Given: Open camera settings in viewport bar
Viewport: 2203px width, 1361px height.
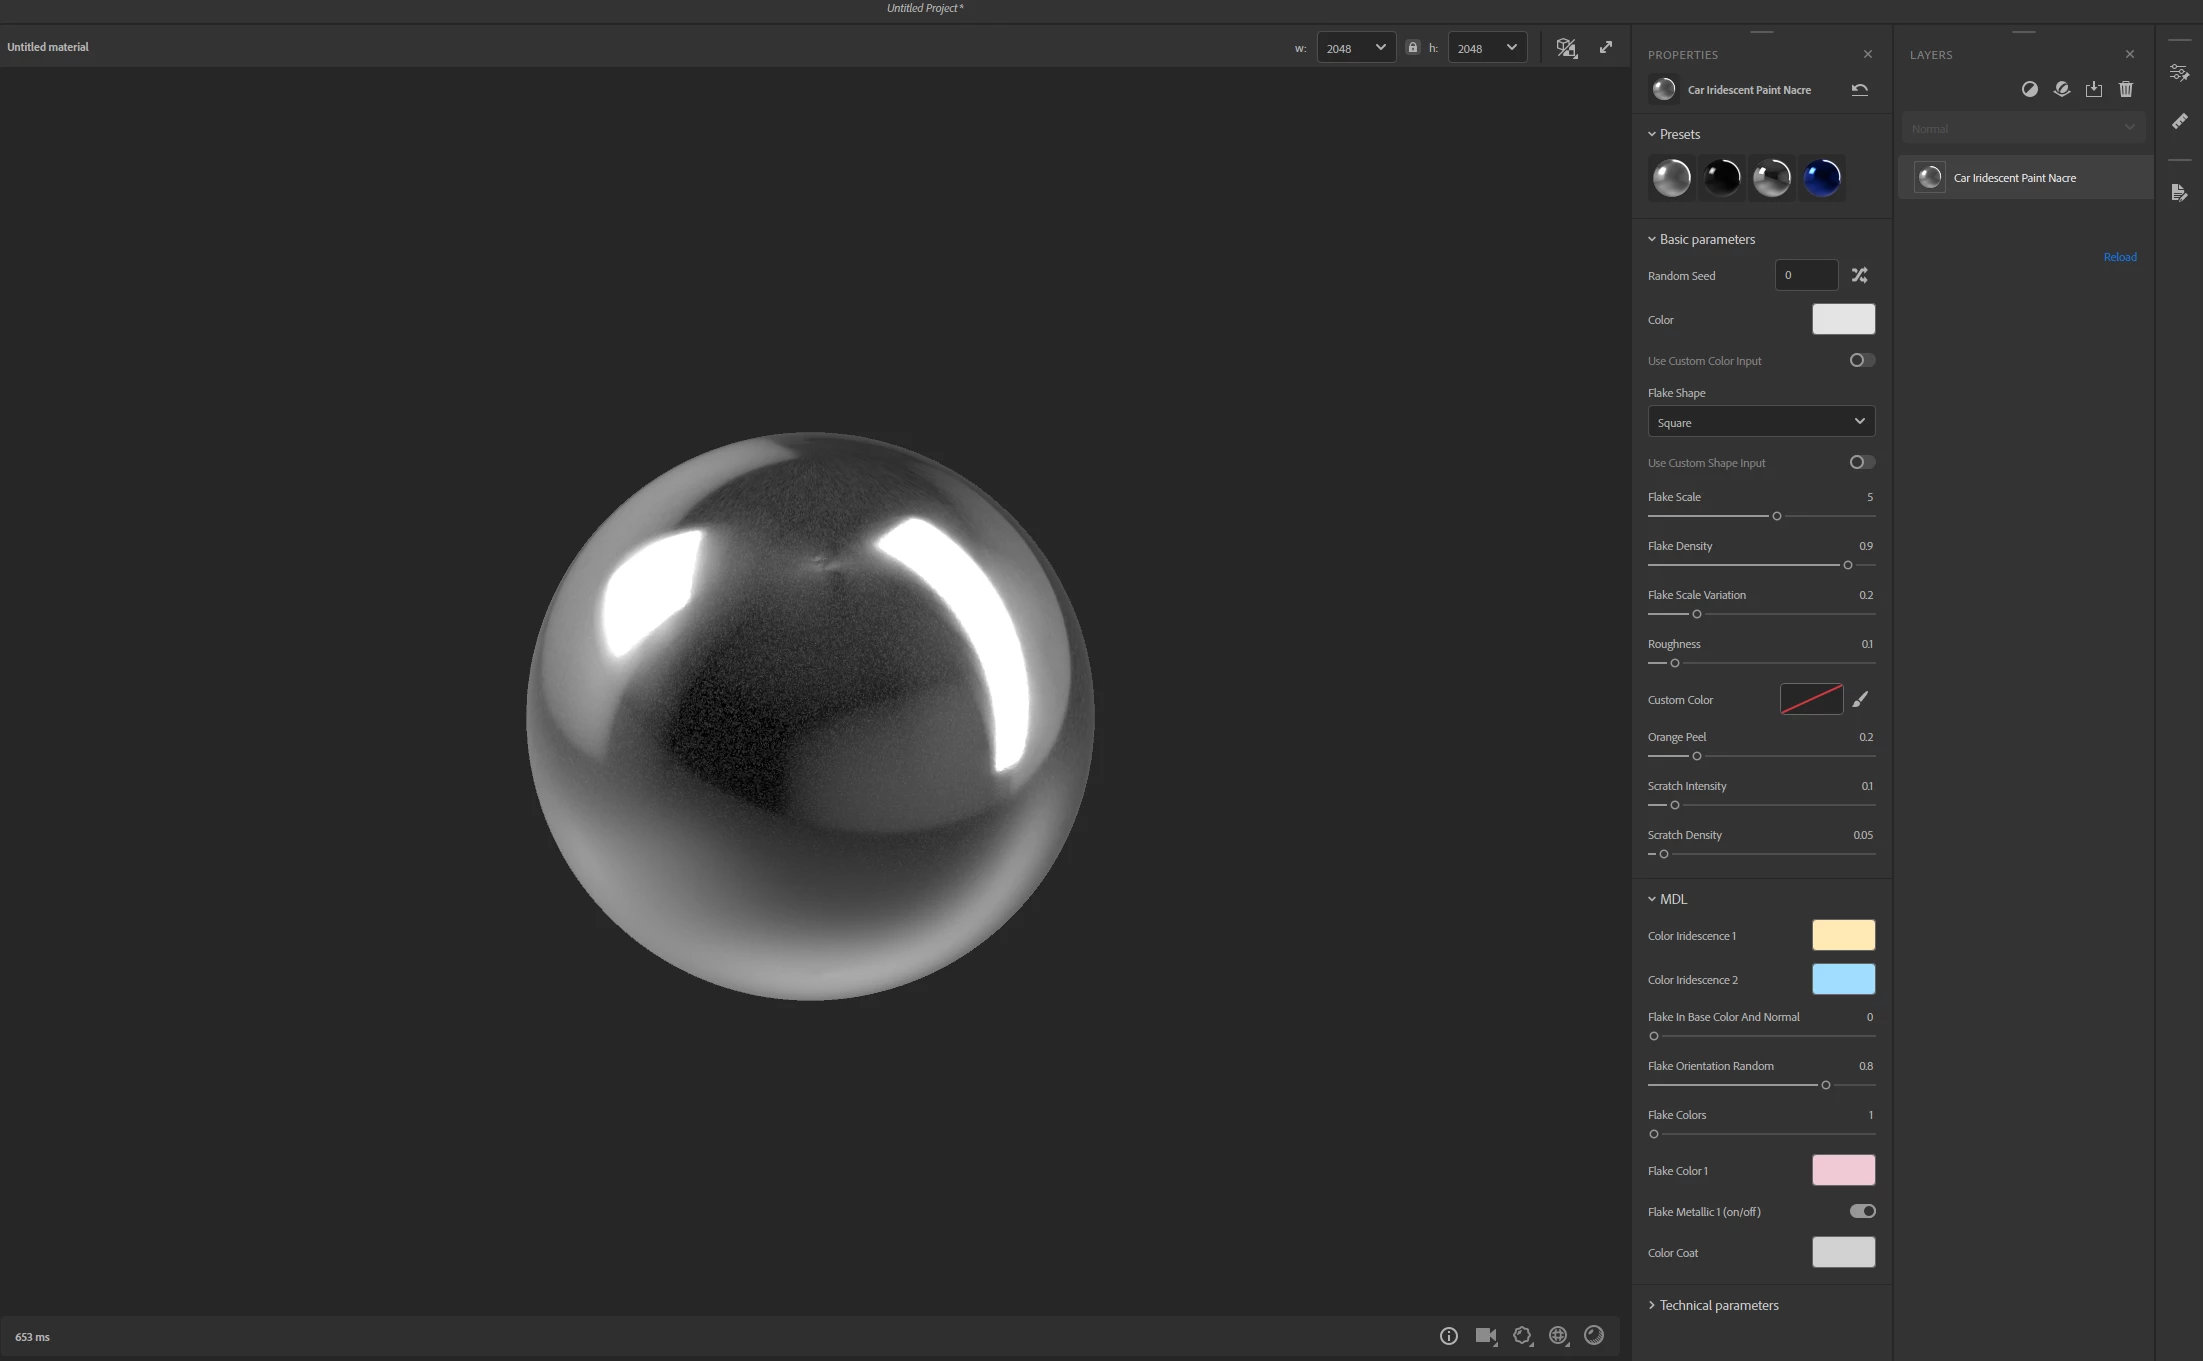Looking at the screenshot, I should (1486, 1336).
